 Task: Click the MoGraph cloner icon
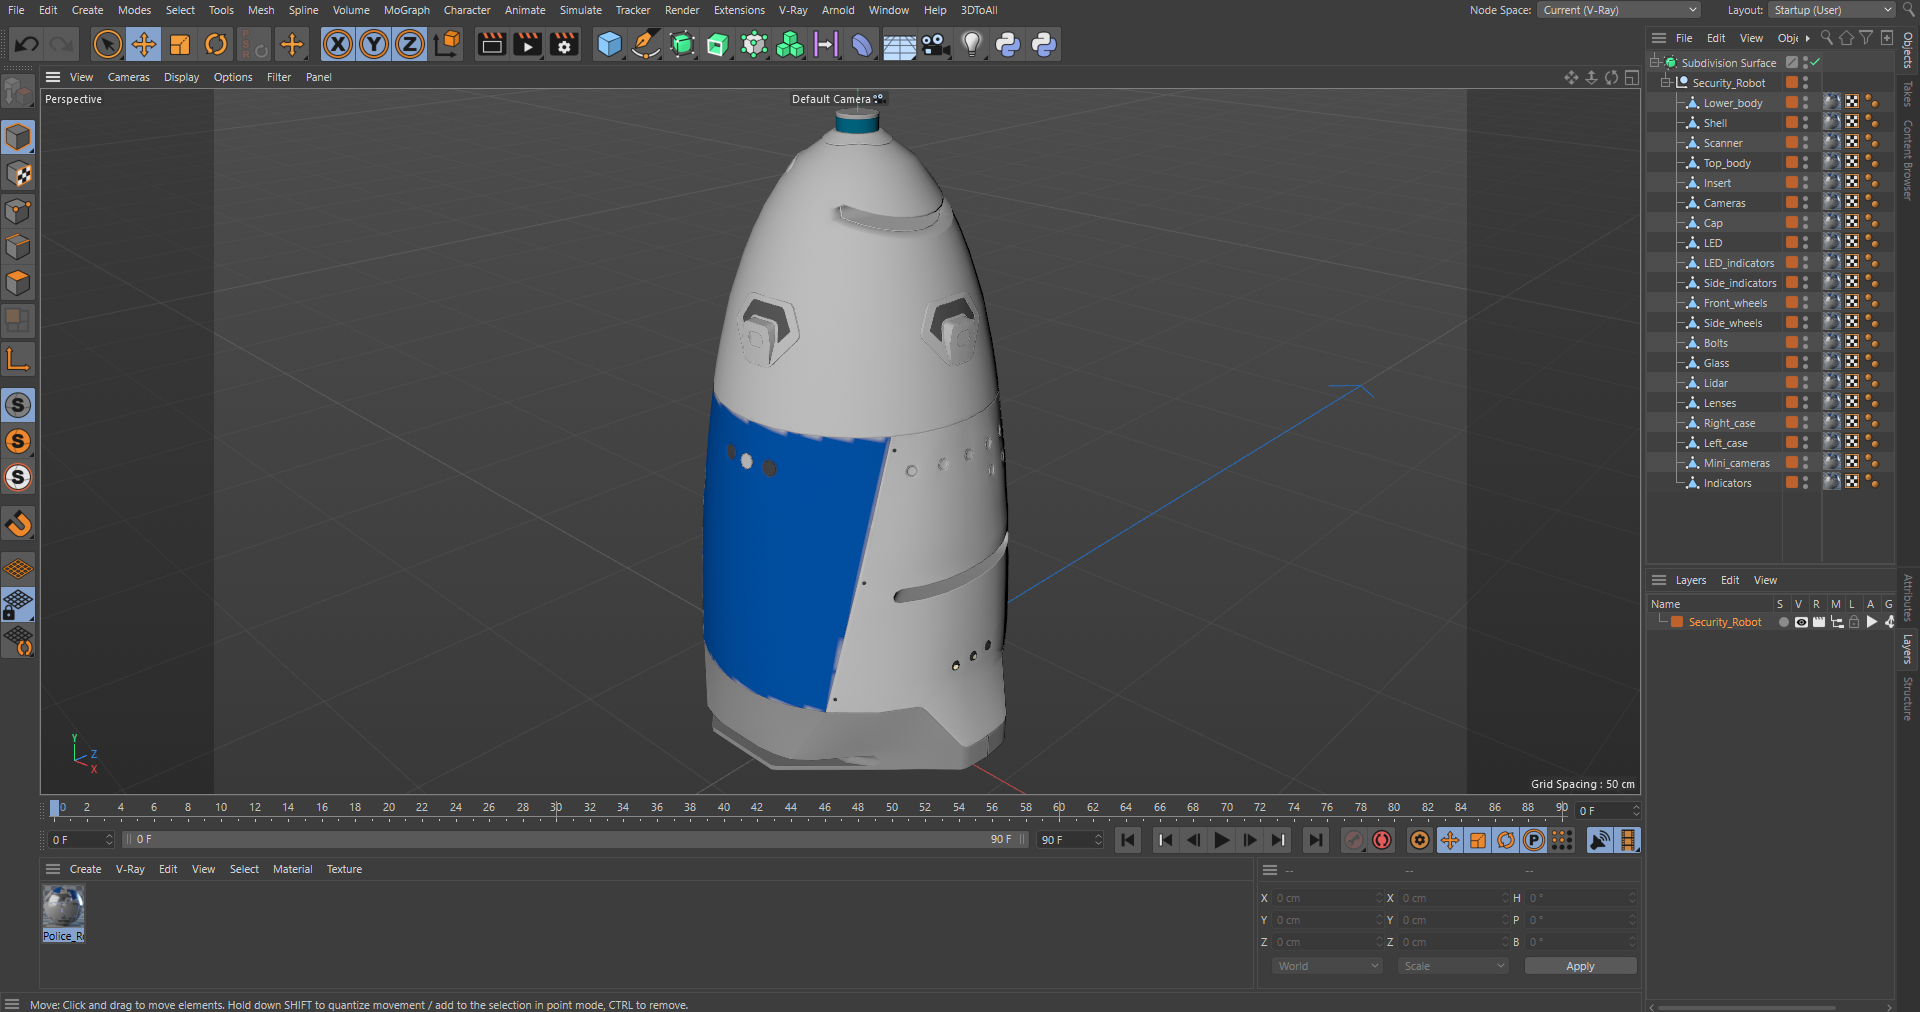click(x=790, y=44)
